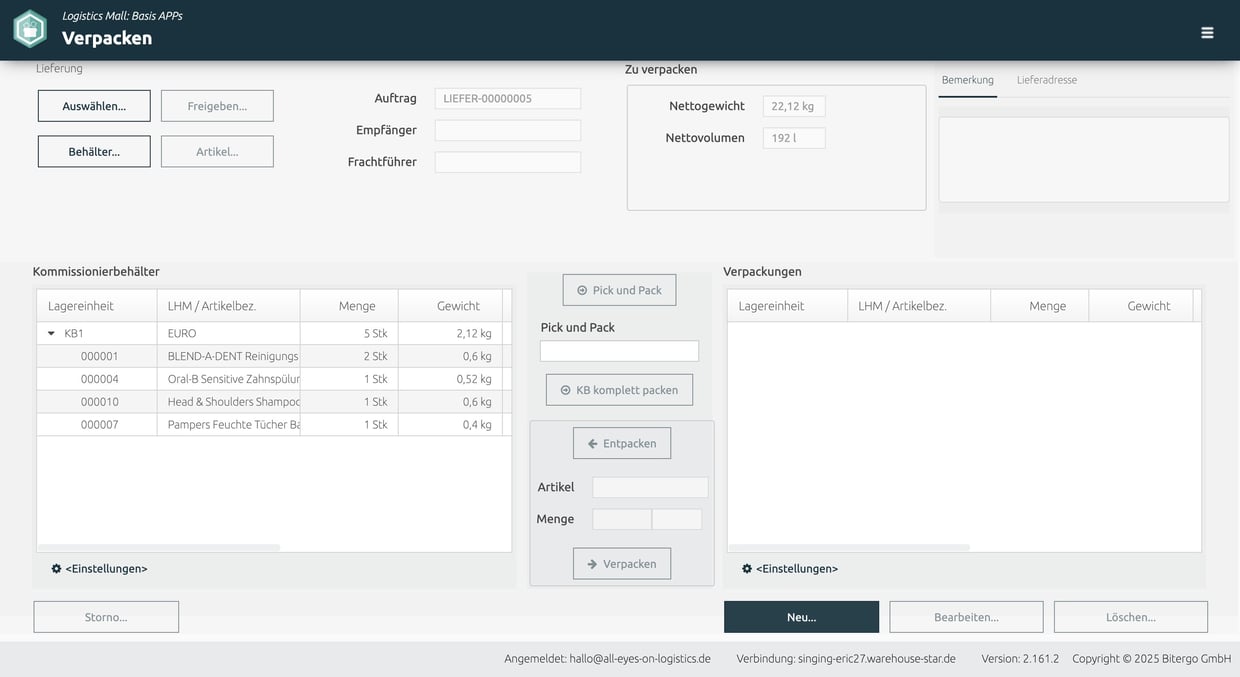Click the Verpacken app logo icon

[x=30, y=29]
